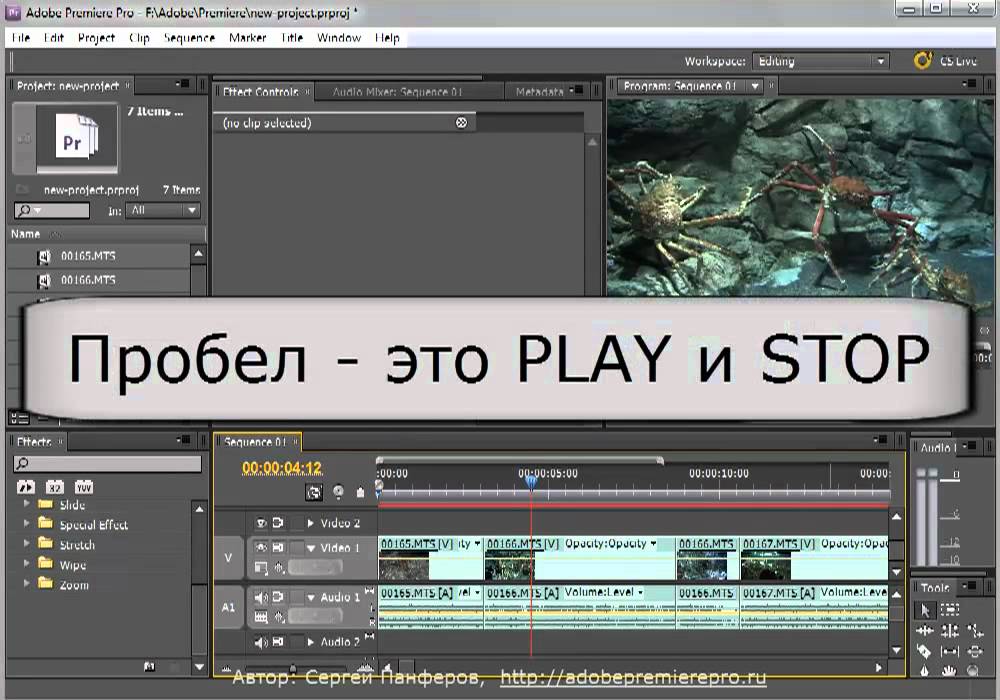The height and width of the screenshot is (700, 1000).
Task: Click the blue playhead on timeline ruler
Action: [531, 482]
